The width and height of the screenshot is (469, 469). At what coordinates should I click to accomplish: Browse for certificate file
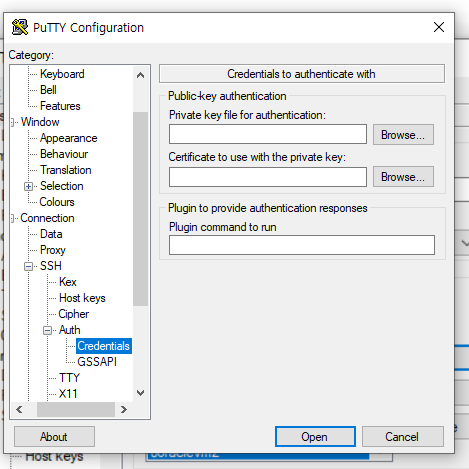(x=403, y=177)
